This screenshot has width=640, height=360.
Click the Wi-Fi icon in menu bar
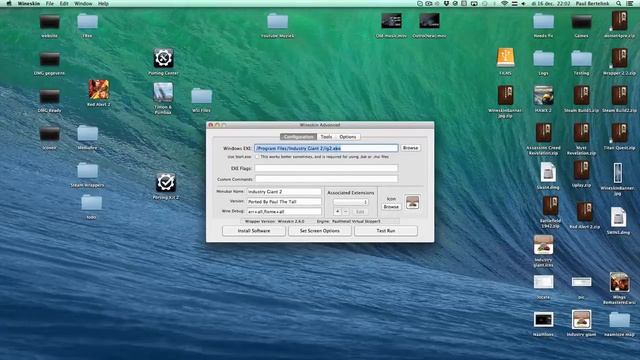[504, 3]
